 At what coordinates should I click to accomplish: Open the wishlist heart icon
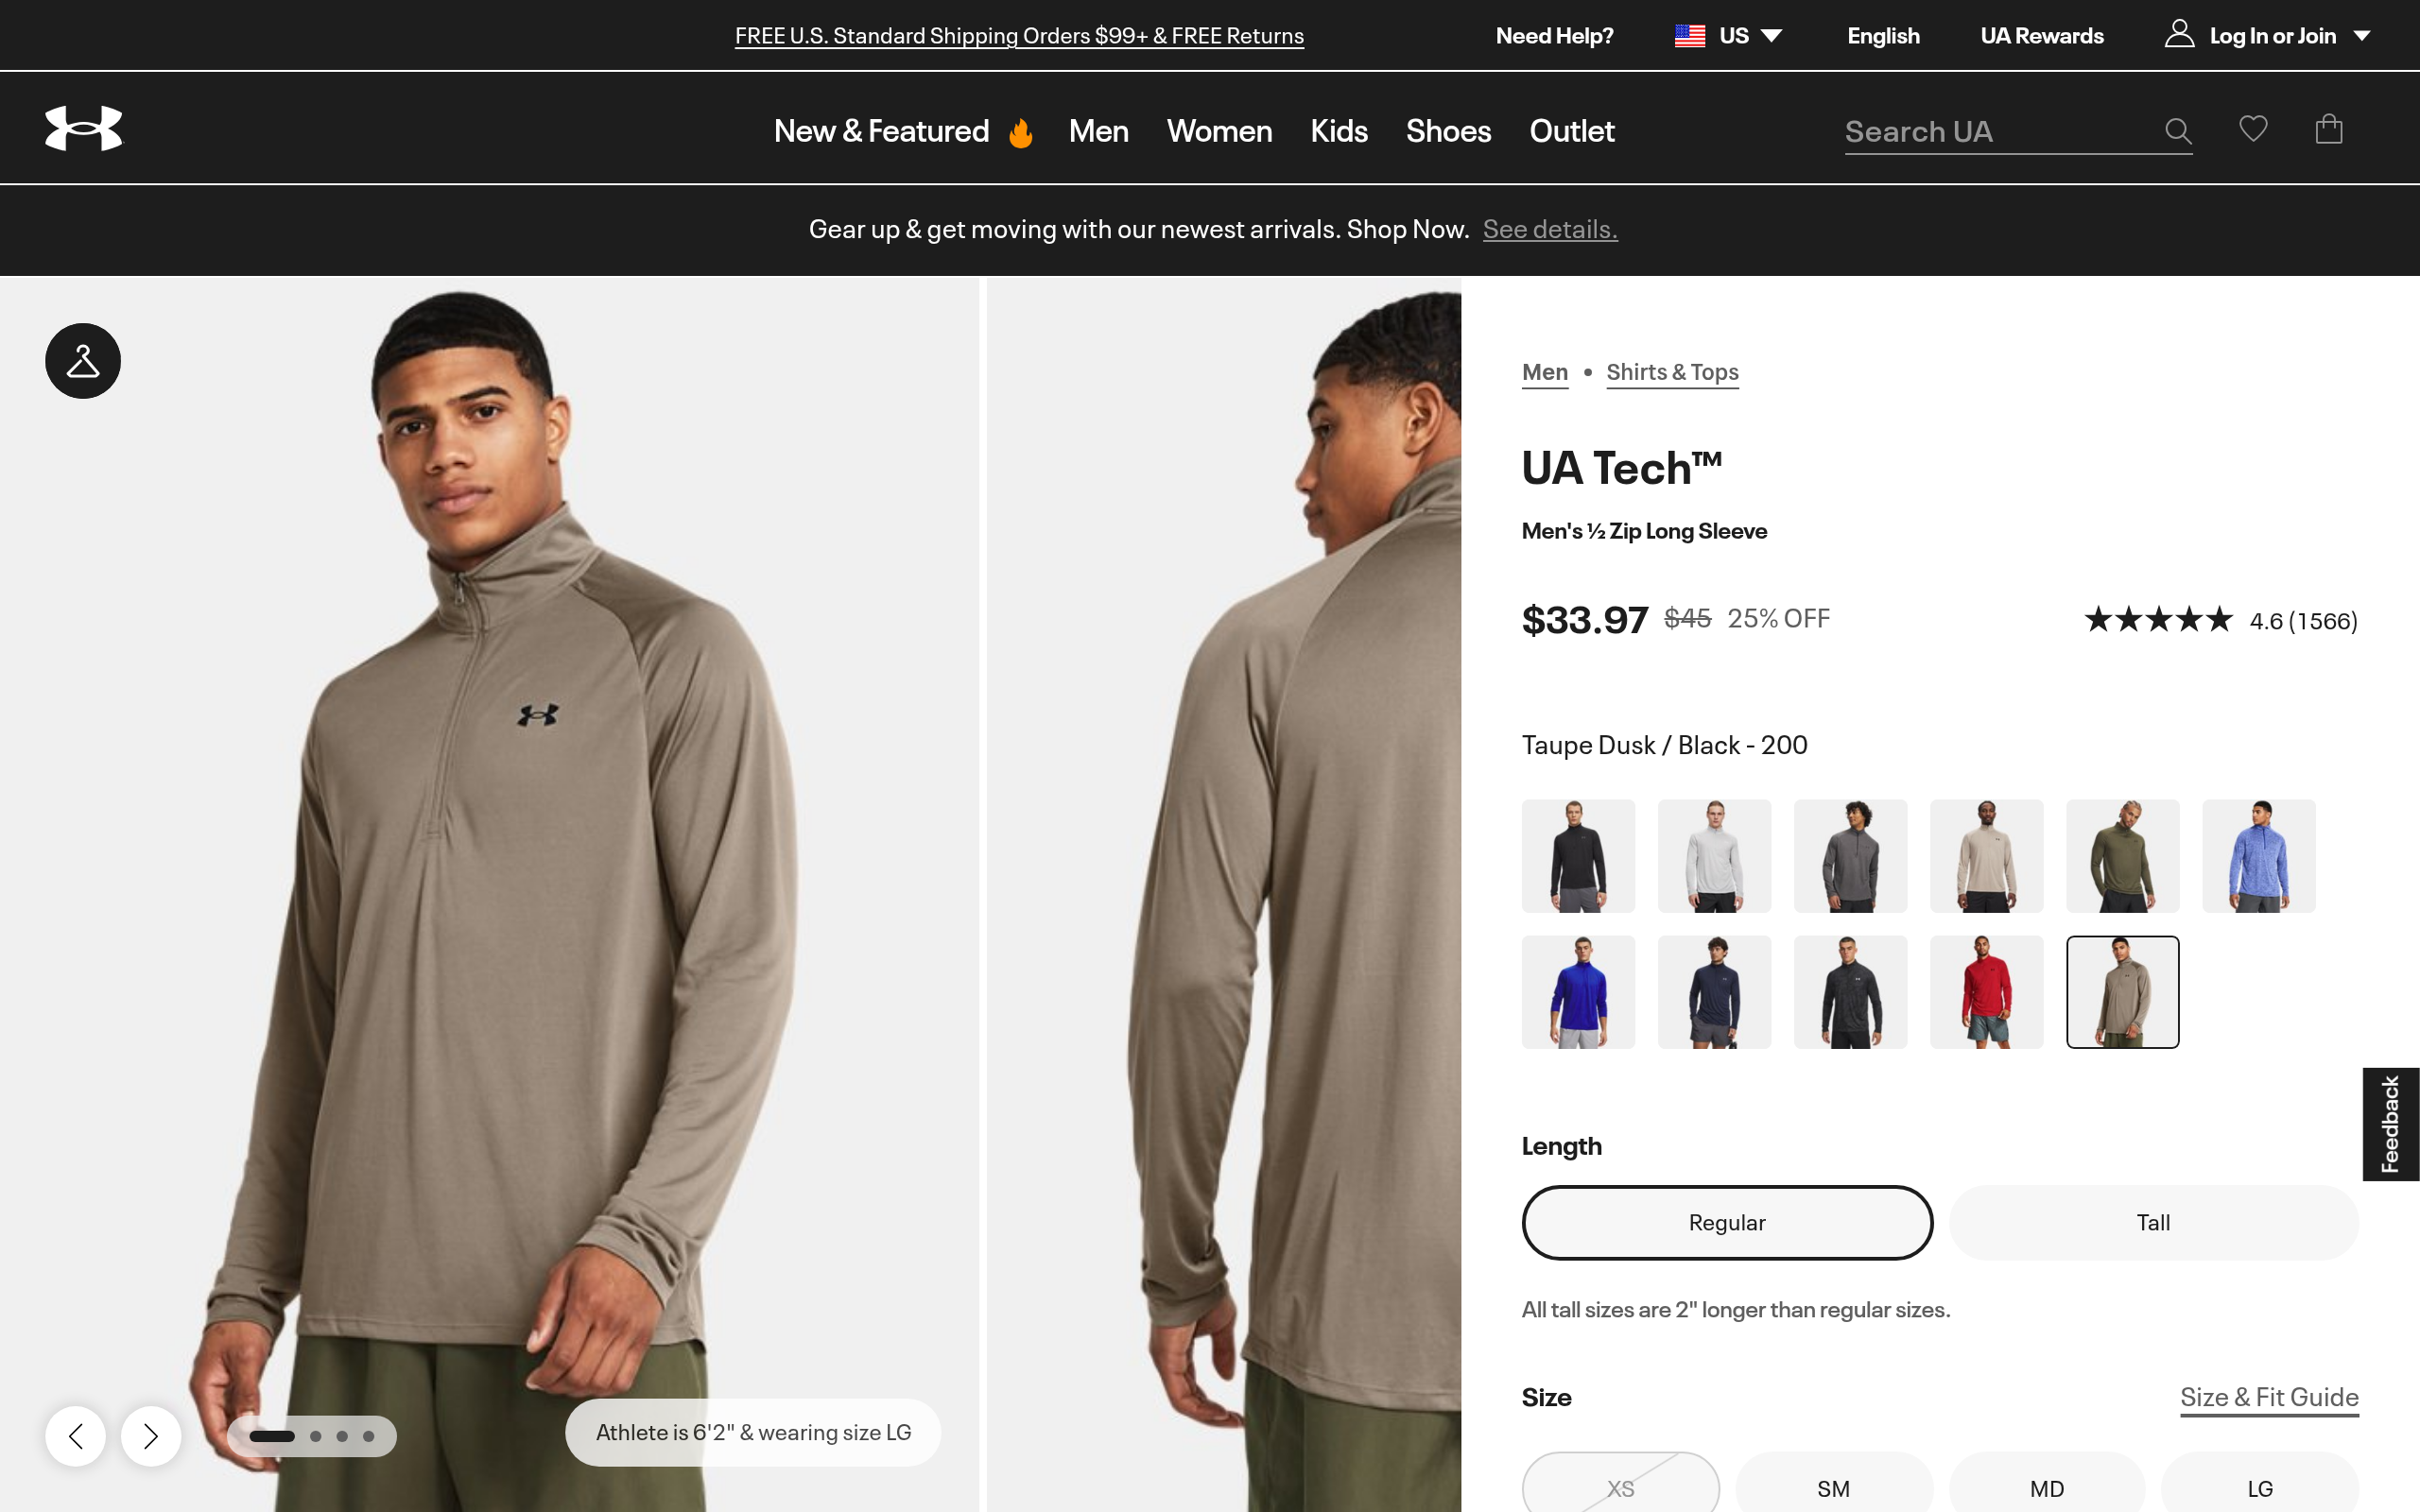tap(2253, 129)
